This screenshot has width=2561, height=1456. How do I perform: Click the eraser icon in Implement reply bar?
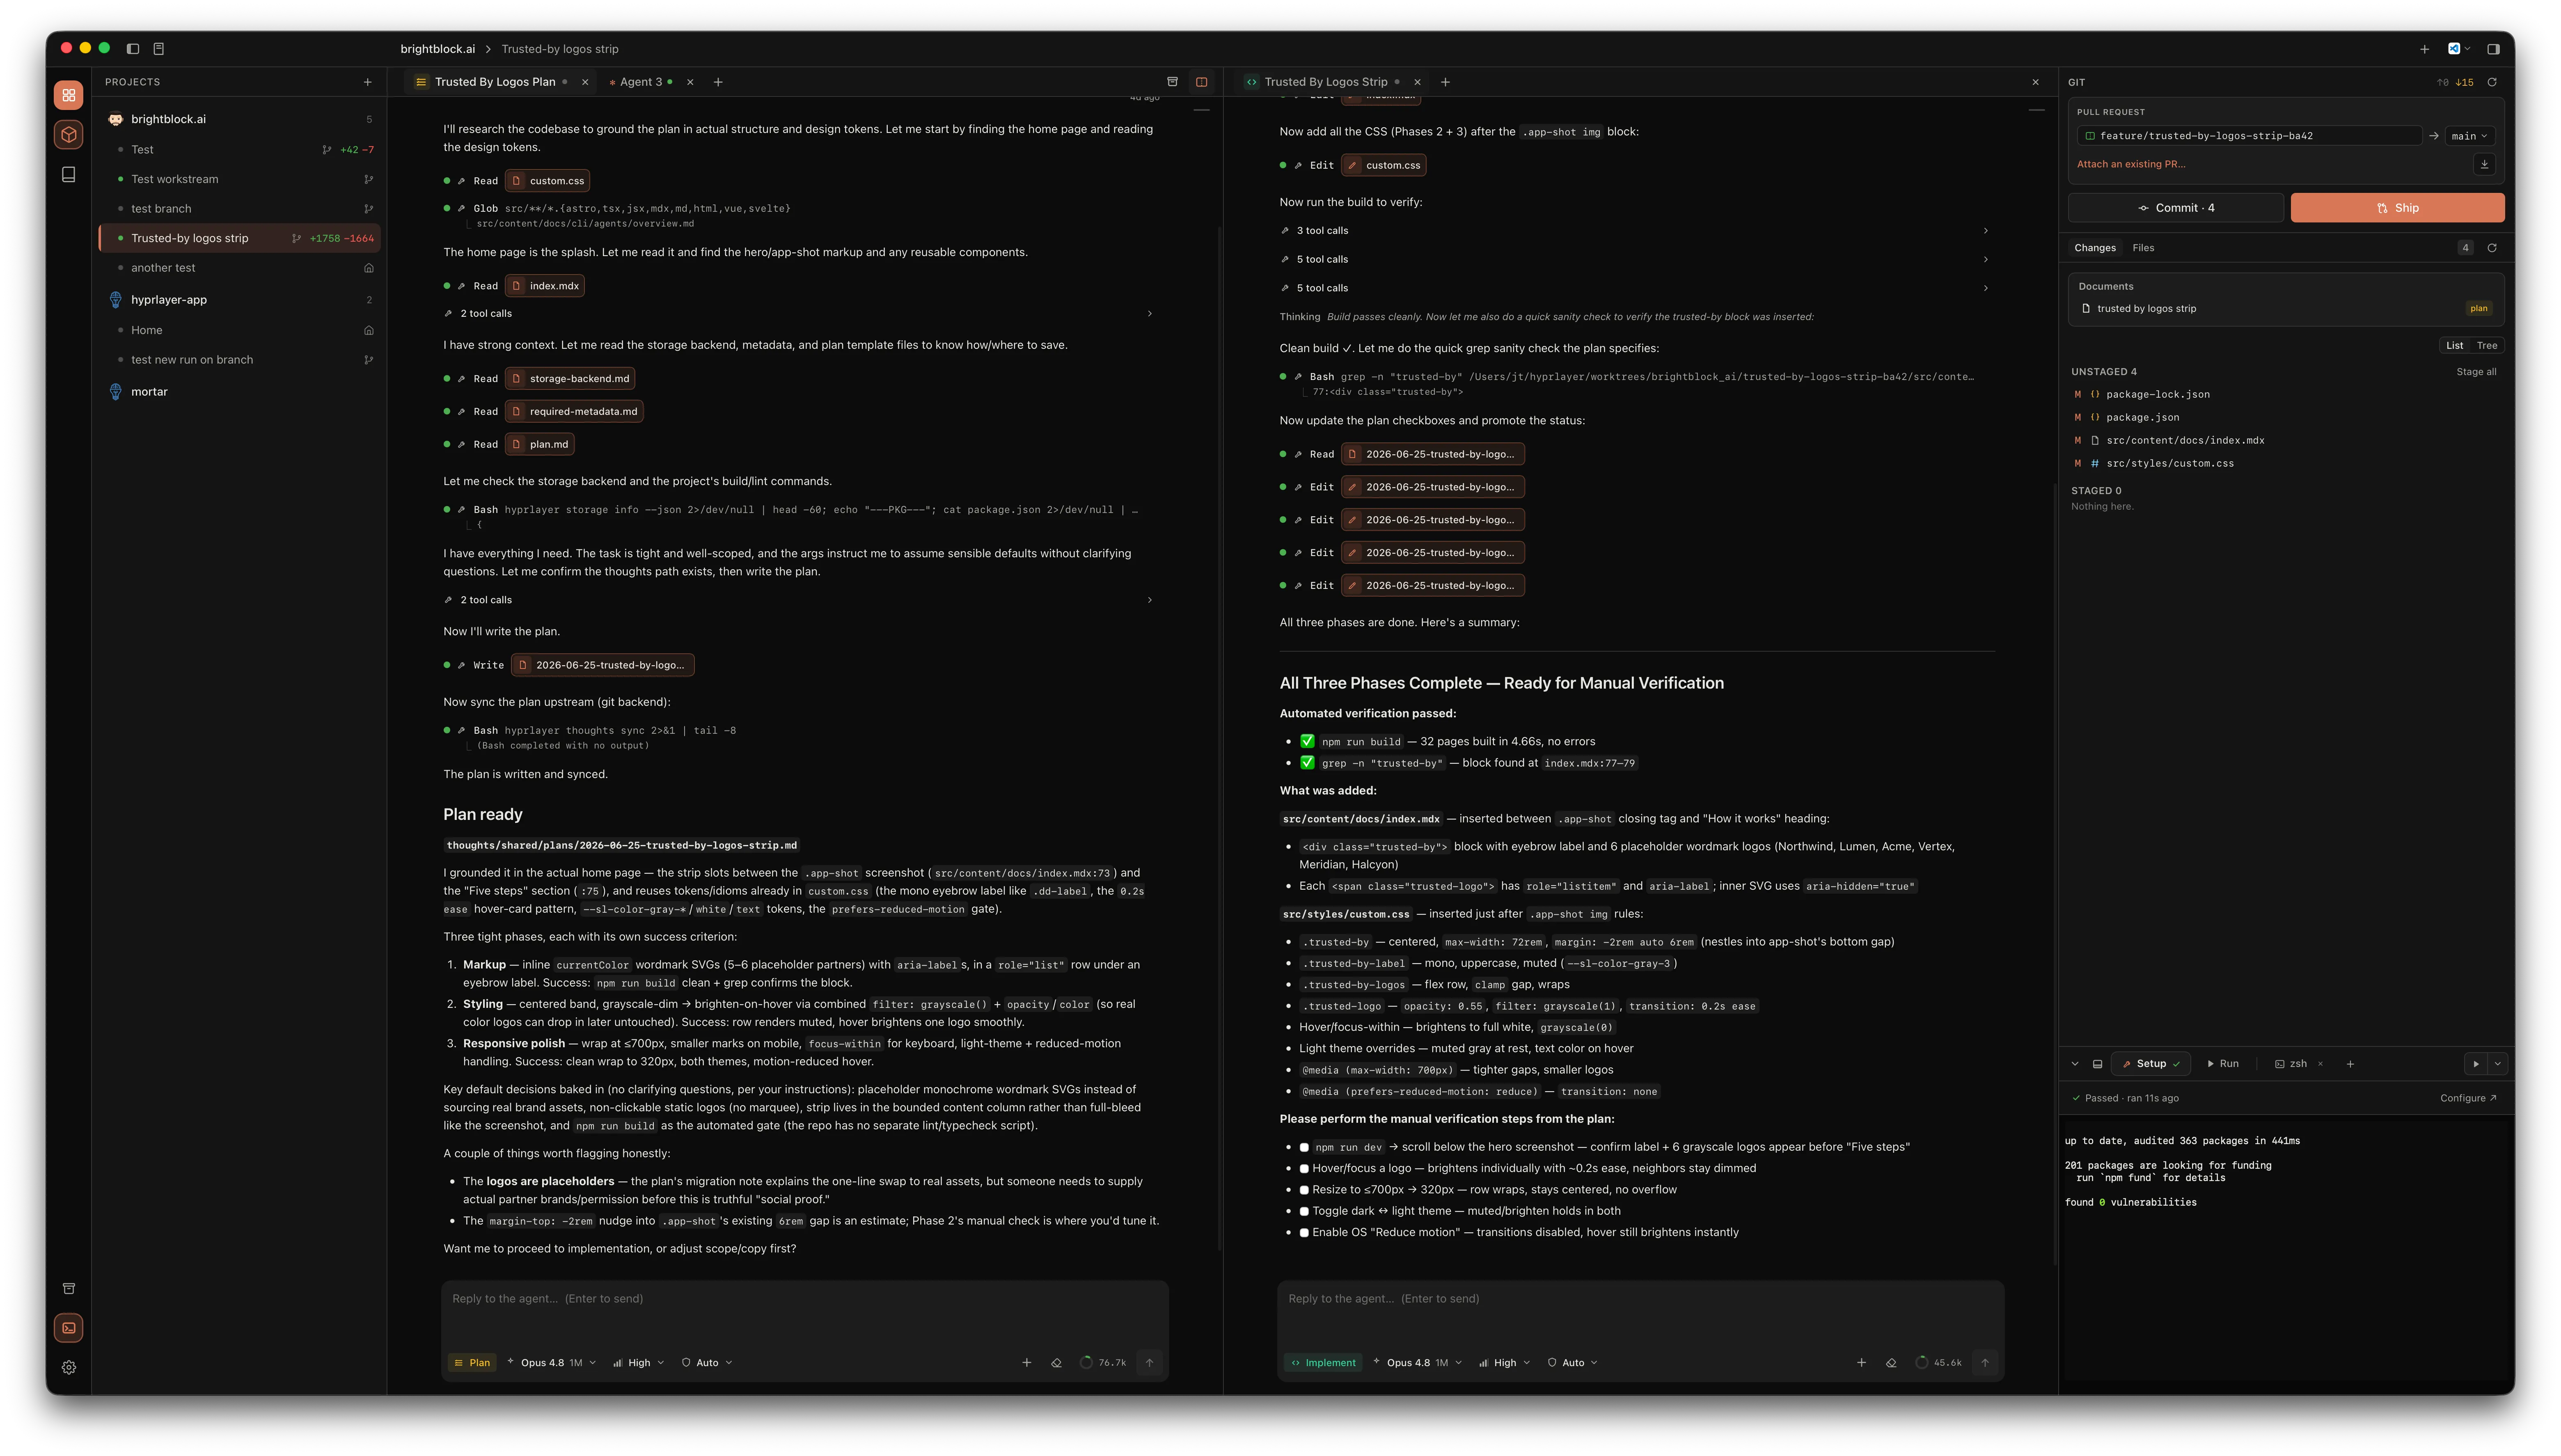point(1891,1362)
